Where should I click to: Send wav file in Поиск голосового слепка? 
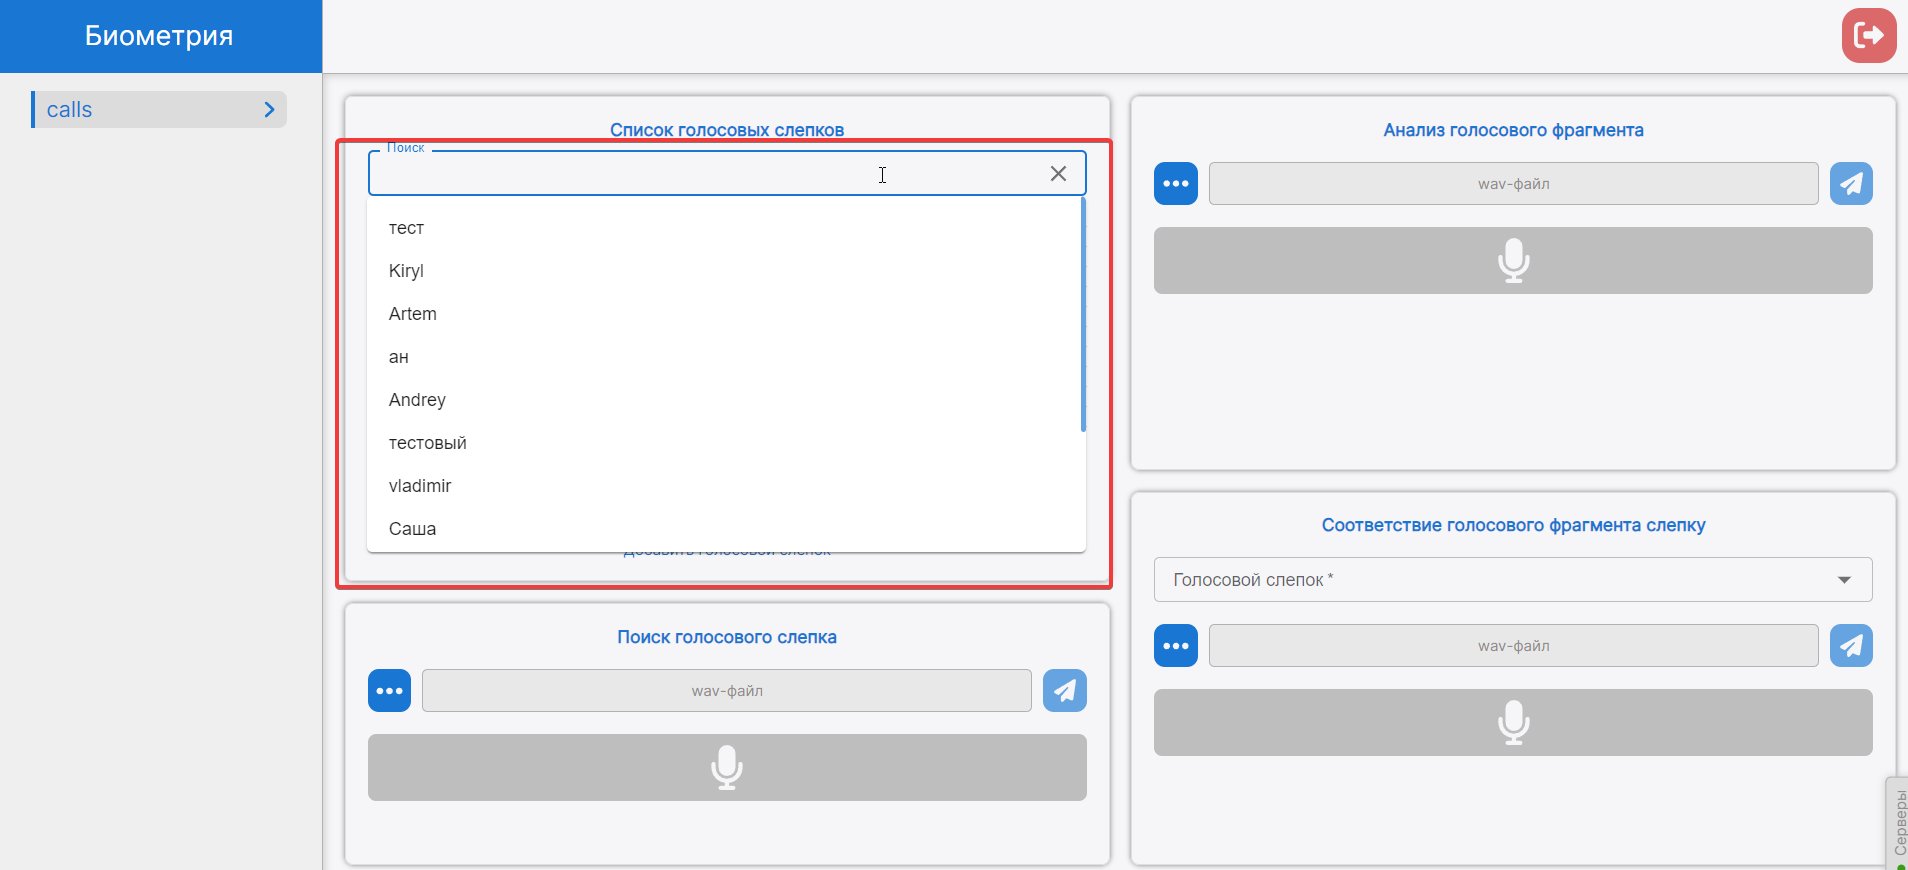point(1064,691)
